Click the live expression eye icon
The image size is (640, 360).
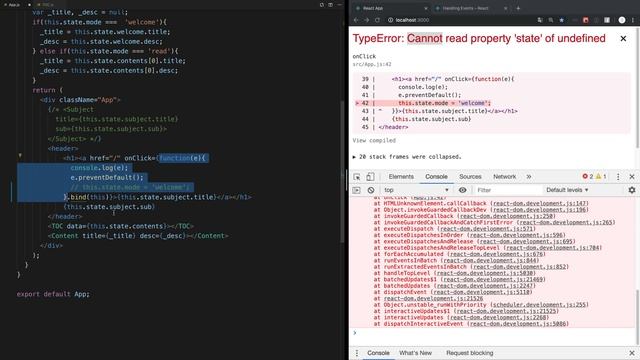pyautogui.click(x=462, y=190)
